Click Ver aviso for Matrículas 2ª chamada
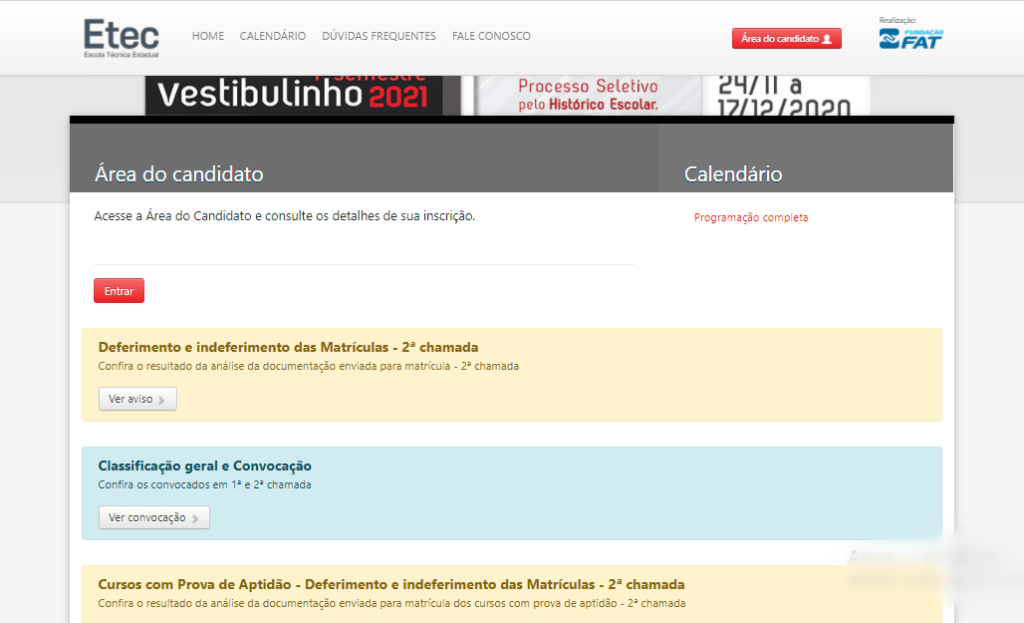The width and height of the screenshot is (1024, 623). (137, 398)
